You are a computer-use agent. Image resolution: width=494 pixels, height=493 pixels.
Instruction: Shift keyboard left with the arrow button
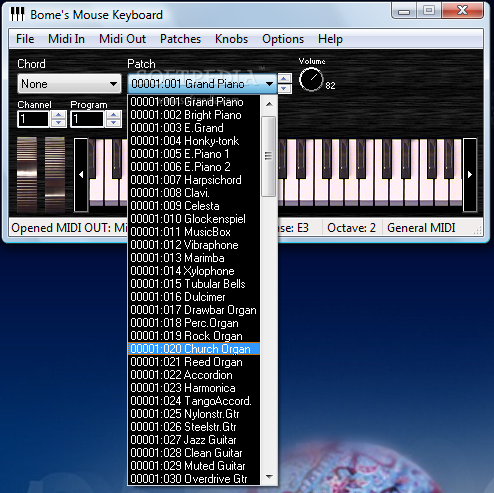(x=81, y=175)
